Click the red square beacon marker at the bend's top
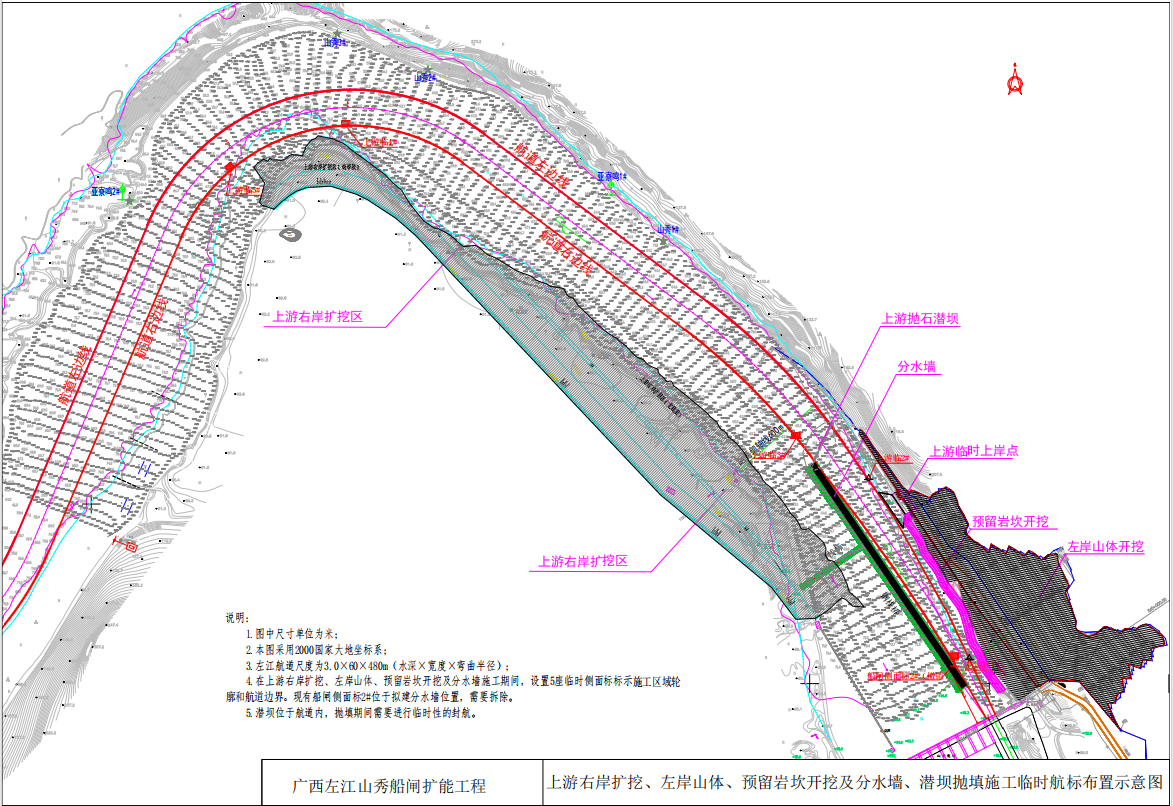Viewport: 1173px width, 806px height. [346, 123]
